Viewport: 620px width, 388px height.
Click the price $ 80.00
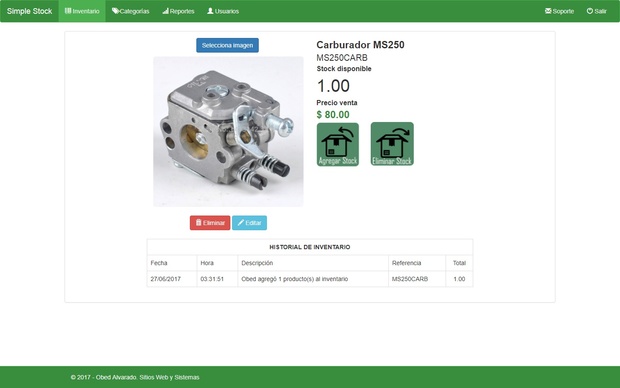(333, 115)
